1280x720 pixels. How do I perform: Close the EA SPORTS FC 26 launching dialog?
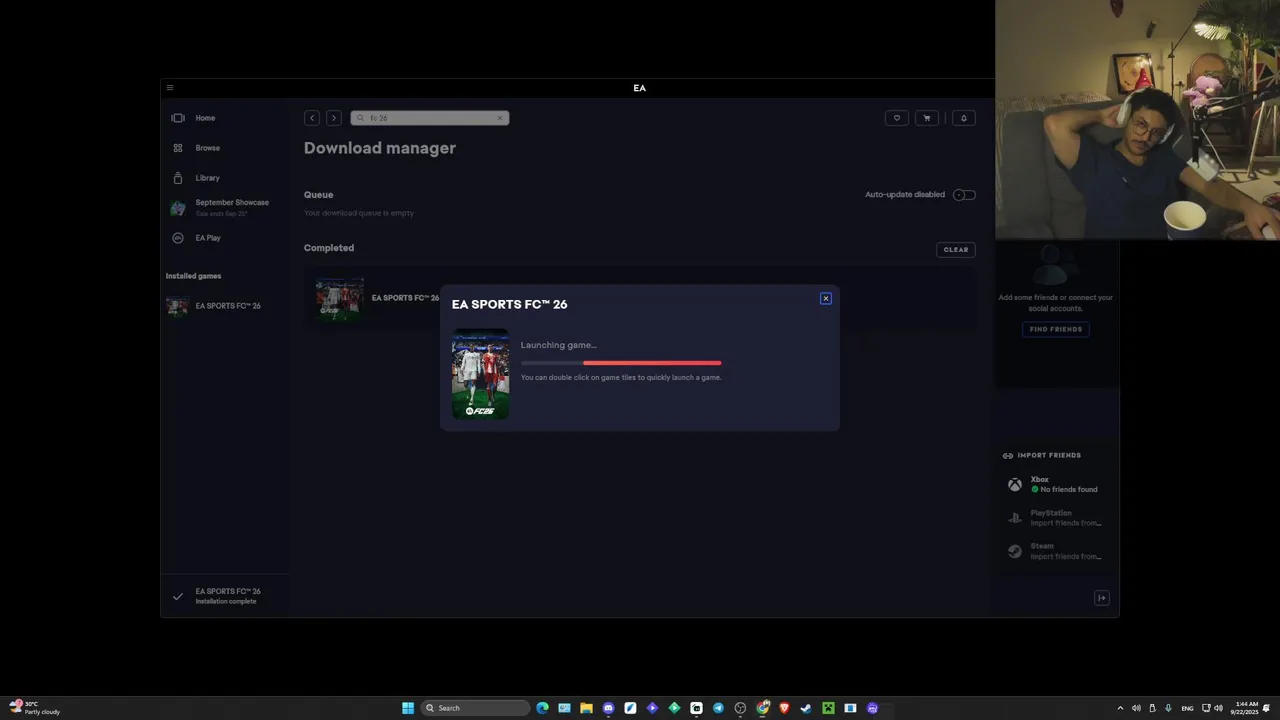[x=825, y=298]
